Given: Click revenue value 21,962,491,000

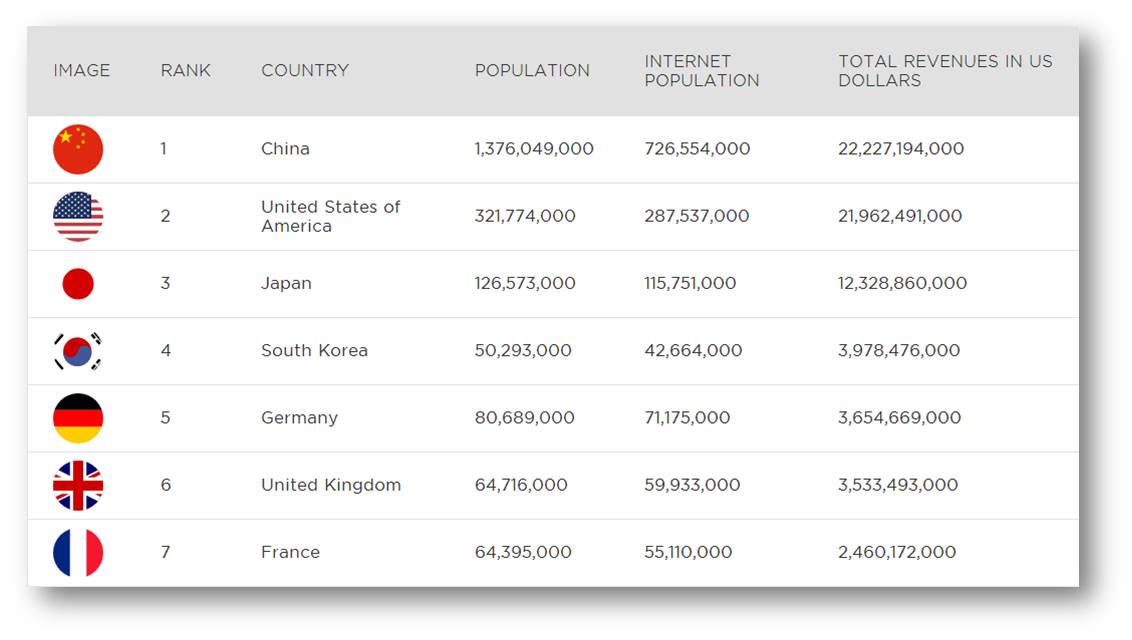Looking at the screenshot, I should tap(900, 216).
